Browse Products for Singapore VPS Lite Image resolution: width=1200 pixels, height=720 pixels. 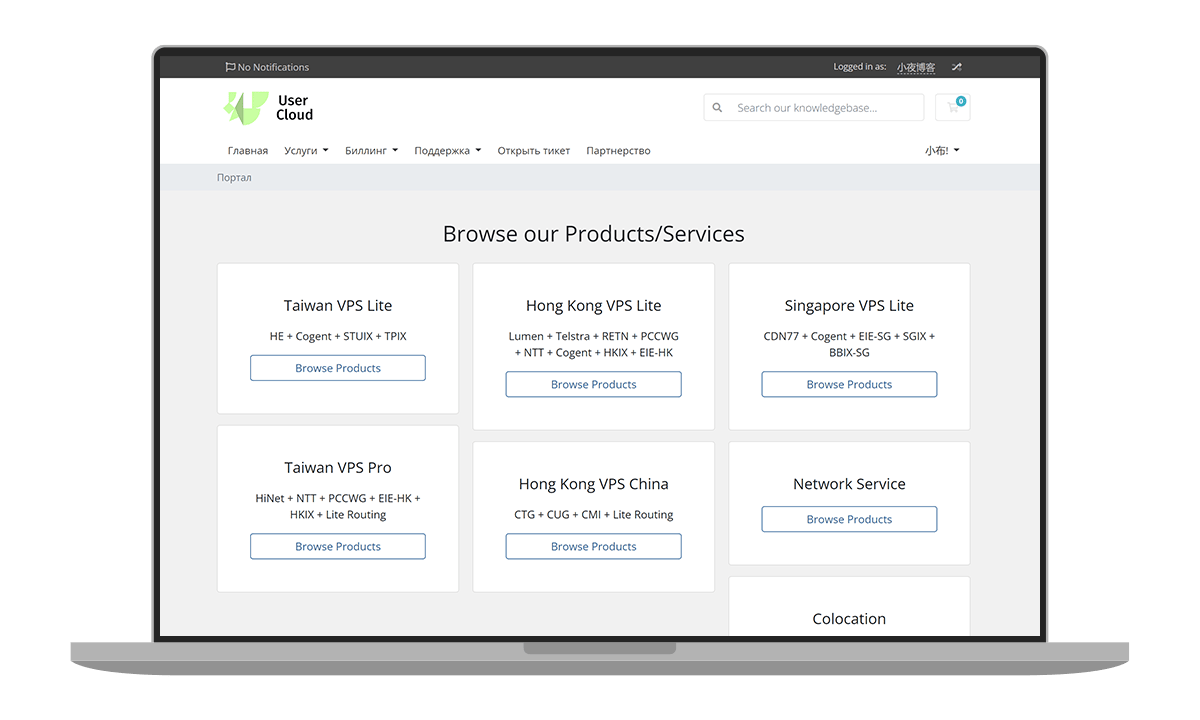point(849,384)
